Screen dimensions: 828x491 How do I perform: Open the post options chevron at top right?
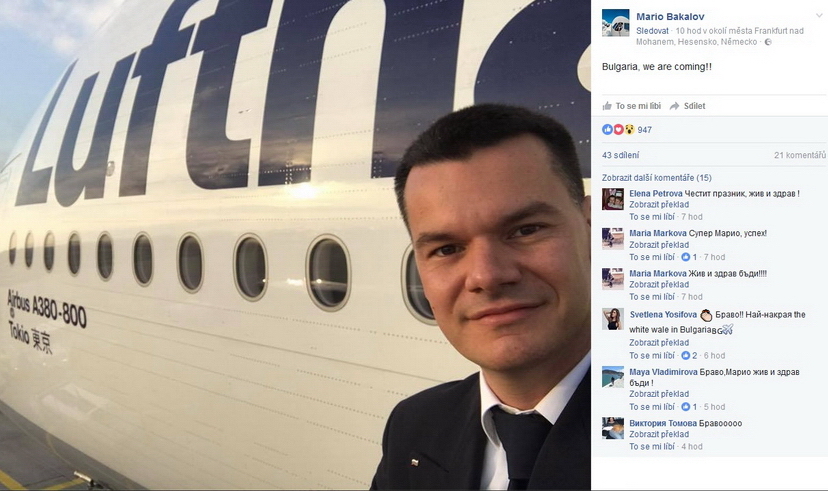tap(819, 15)
